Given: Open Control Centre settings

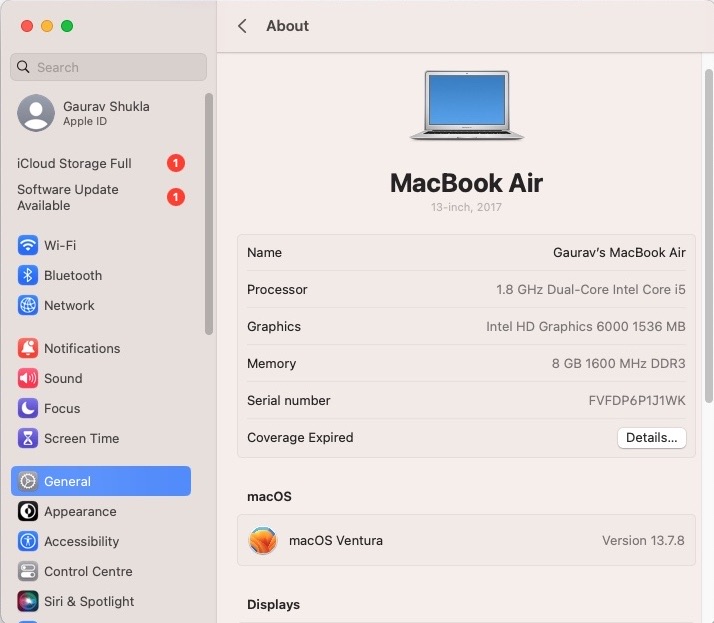Looking at the screenshot, I should 101,571.
